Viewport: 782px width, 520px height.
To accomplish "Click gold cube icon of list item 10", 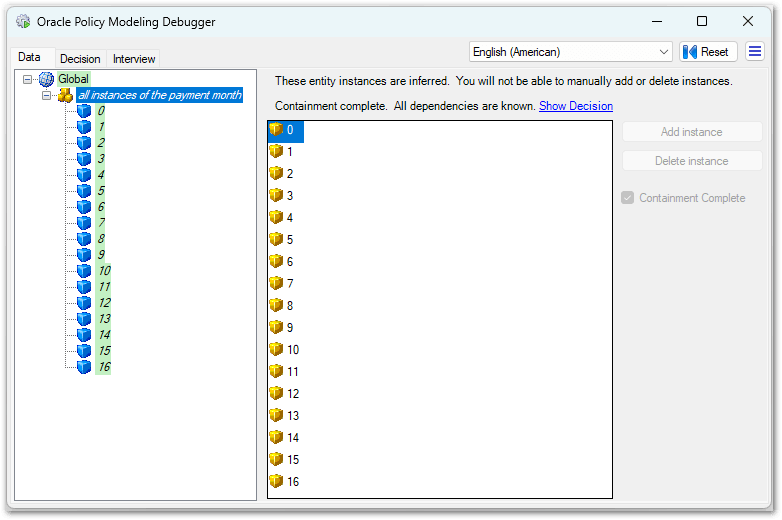I will [x=276, y=349].
